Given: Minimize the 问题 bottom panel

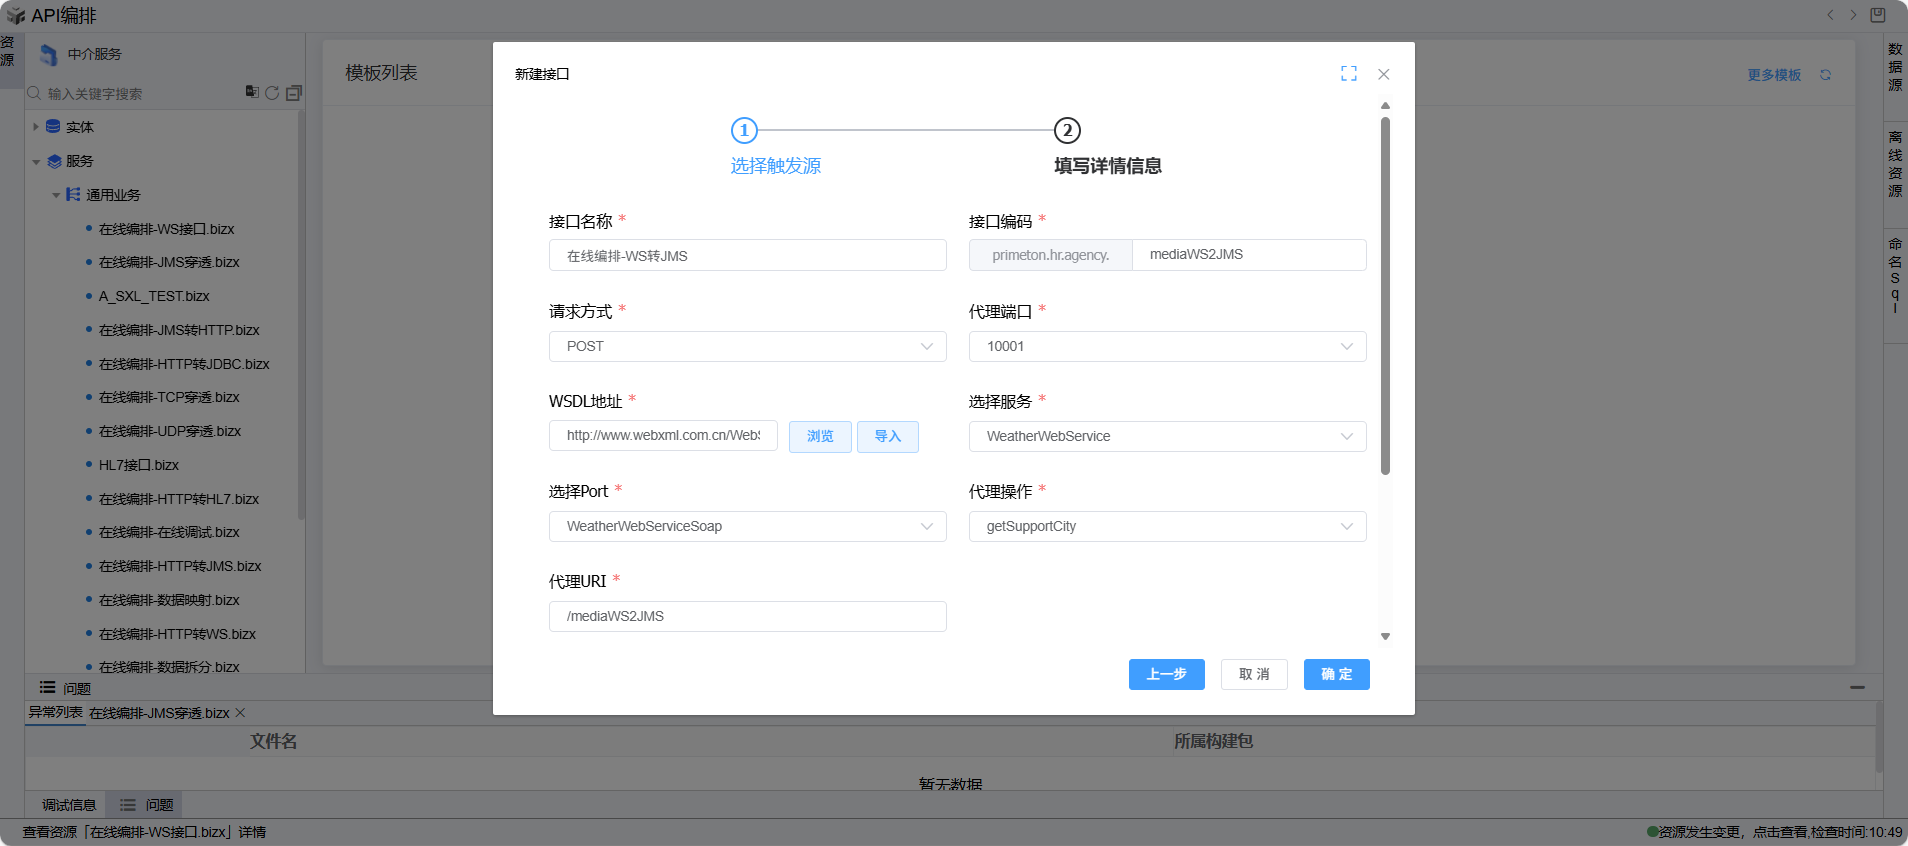Looking at the screenshot, I should click(x=1857, y=688).
